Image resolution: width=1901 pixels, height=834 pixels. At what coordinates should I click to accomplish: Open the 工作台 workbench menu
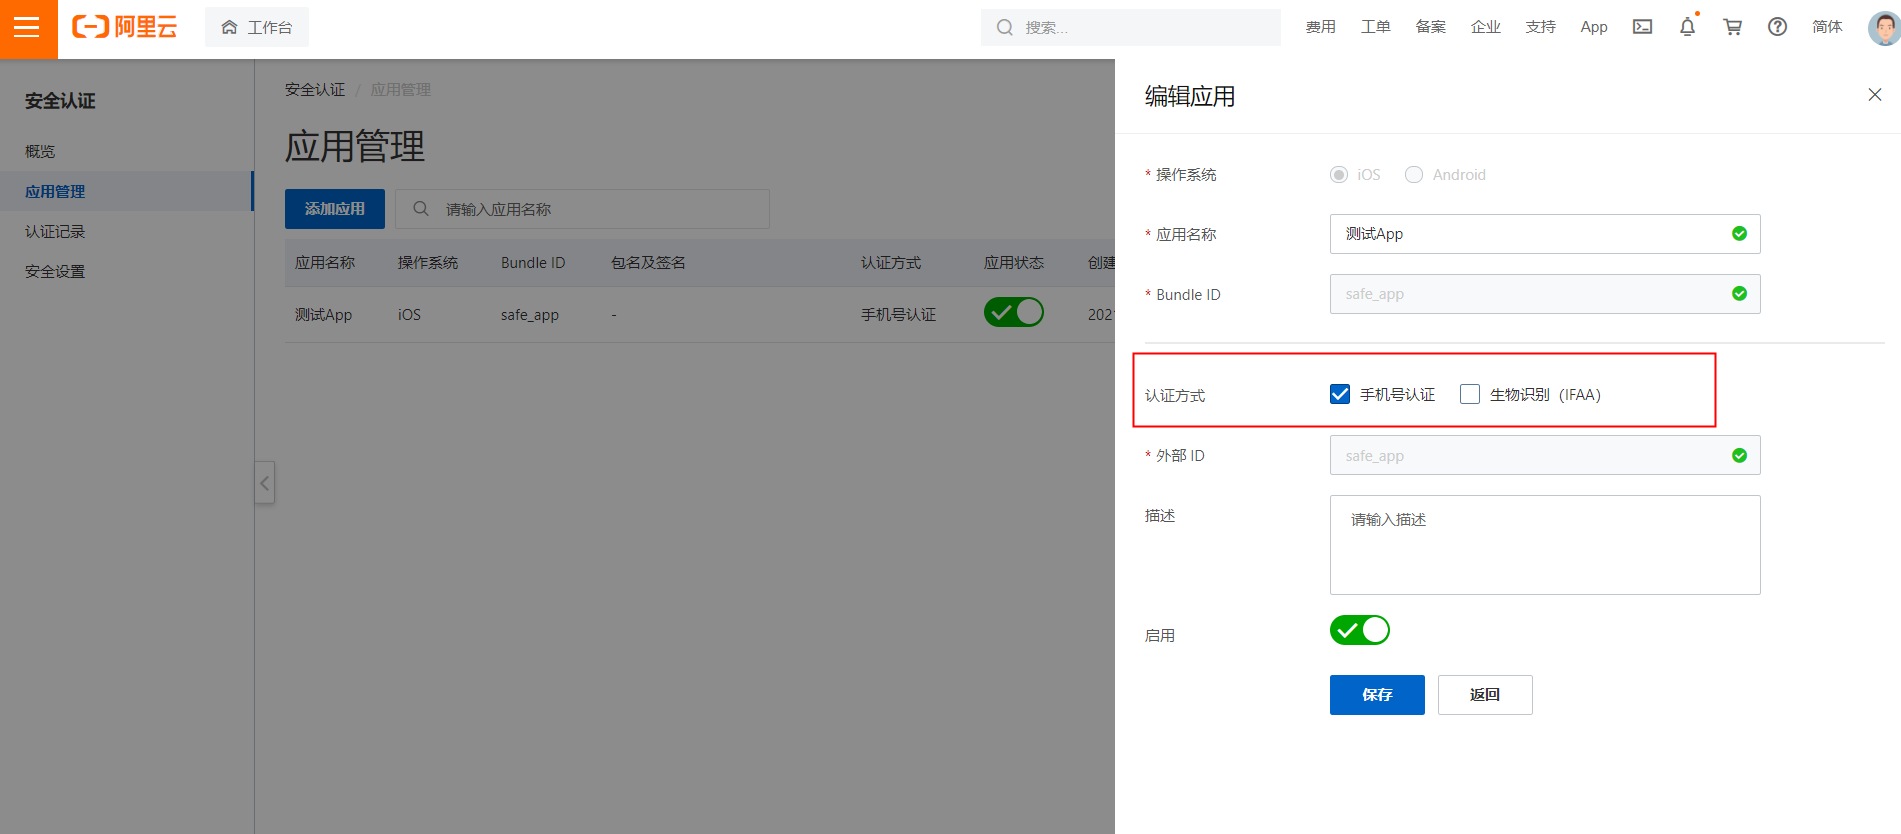coord(257,27)
